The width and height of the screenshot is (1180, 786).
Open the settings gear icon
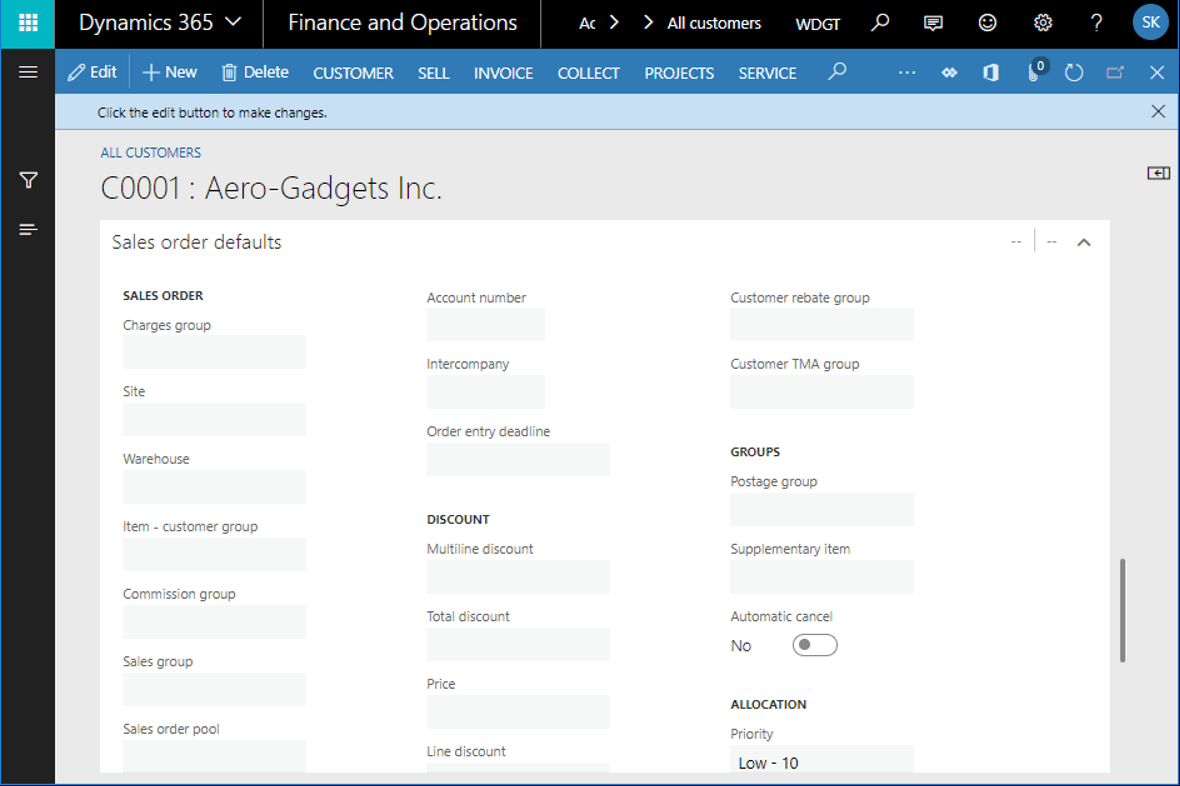click(x=1042, y=23)
